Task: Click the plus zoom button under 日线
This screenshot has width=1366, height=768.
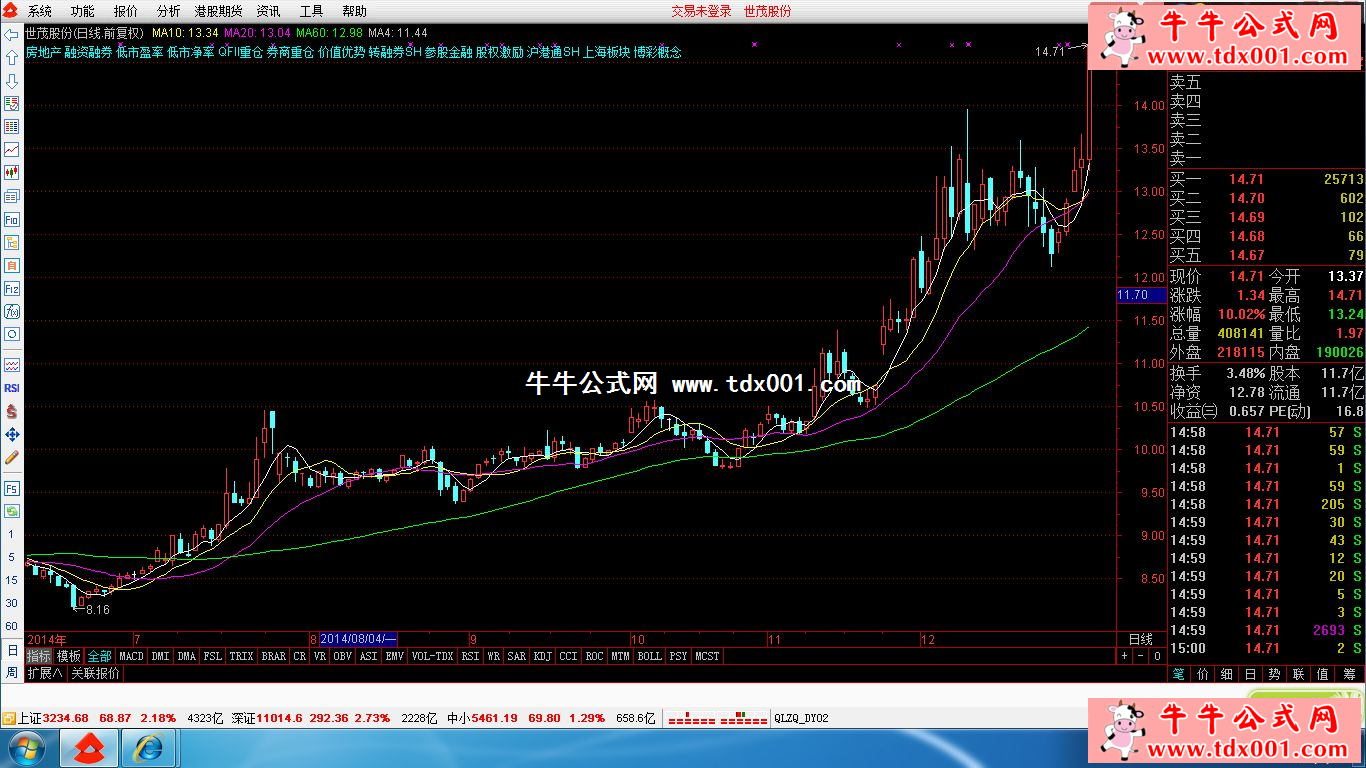Action: click(1125, 656)
